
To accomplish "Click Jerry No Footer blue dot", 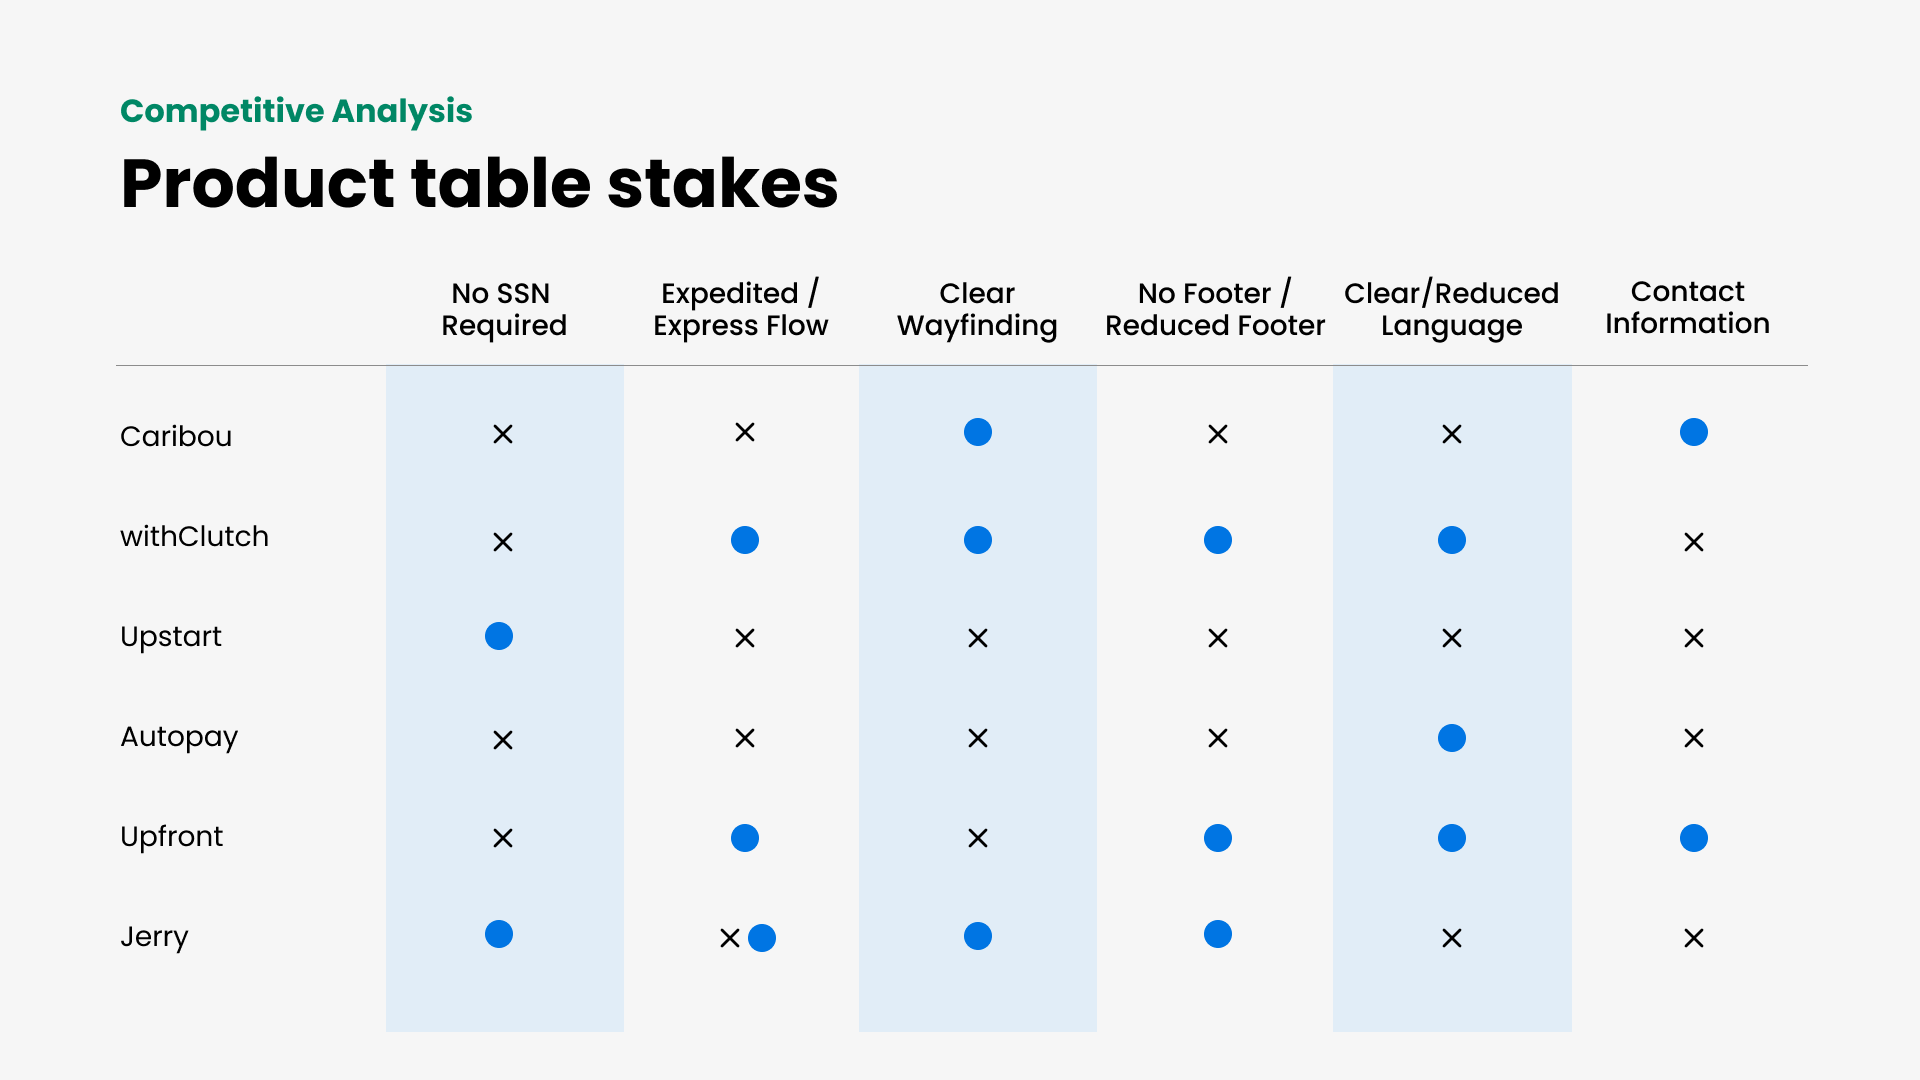I will [x=1218, y=934].
